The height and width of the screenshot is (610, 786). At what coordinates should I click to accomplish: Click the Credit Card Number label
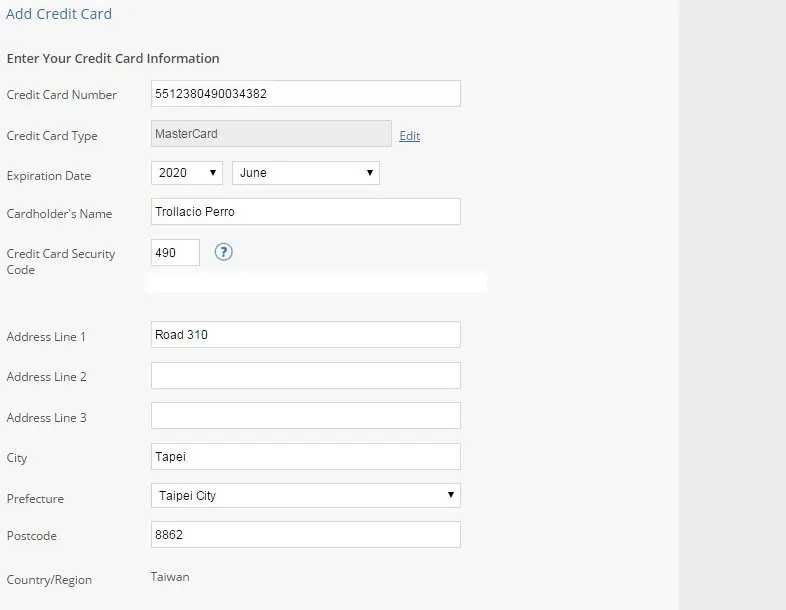(x=62, y=95)
